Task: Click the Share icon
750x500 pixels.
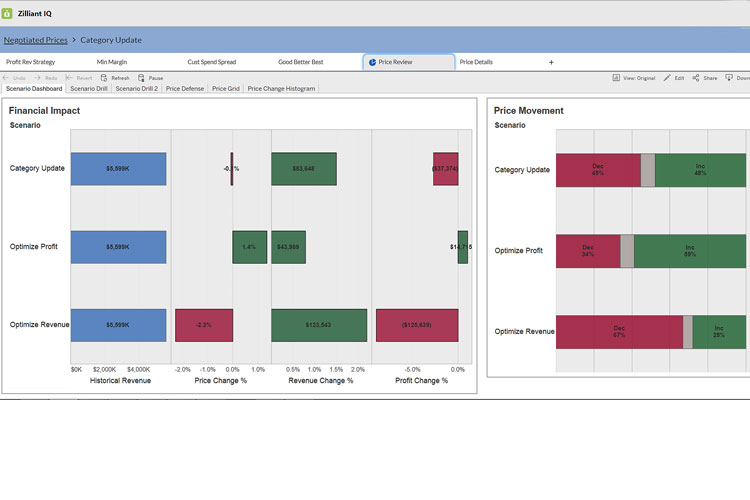Action: click(x=696, y=77)
